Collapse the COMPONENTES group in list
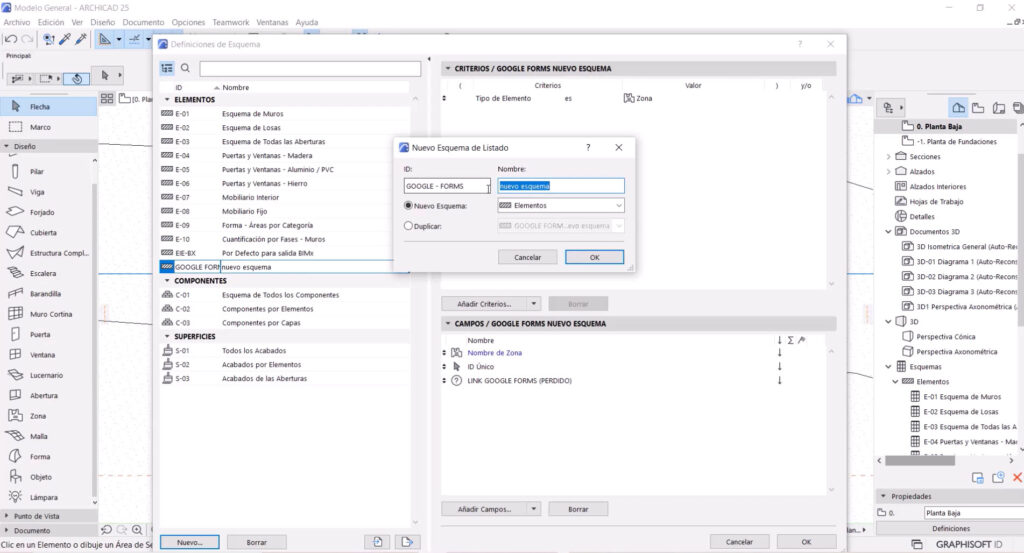 [x=166, y=281]
